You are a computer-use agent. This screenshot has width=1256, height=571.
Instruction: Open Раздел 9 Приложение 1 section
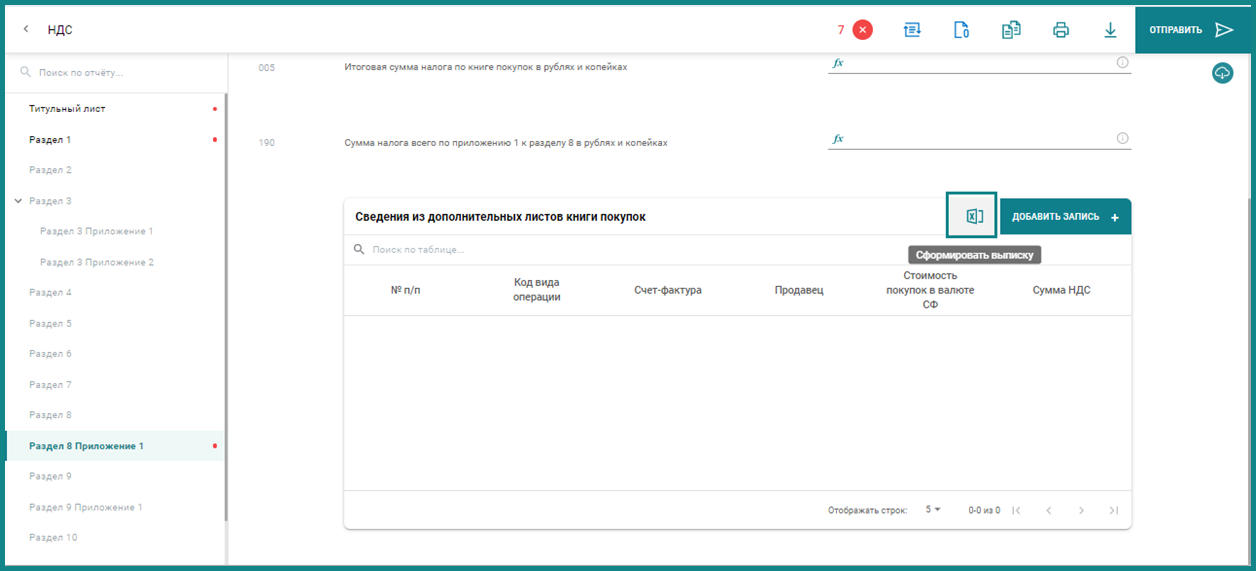(x=86, y=507)
